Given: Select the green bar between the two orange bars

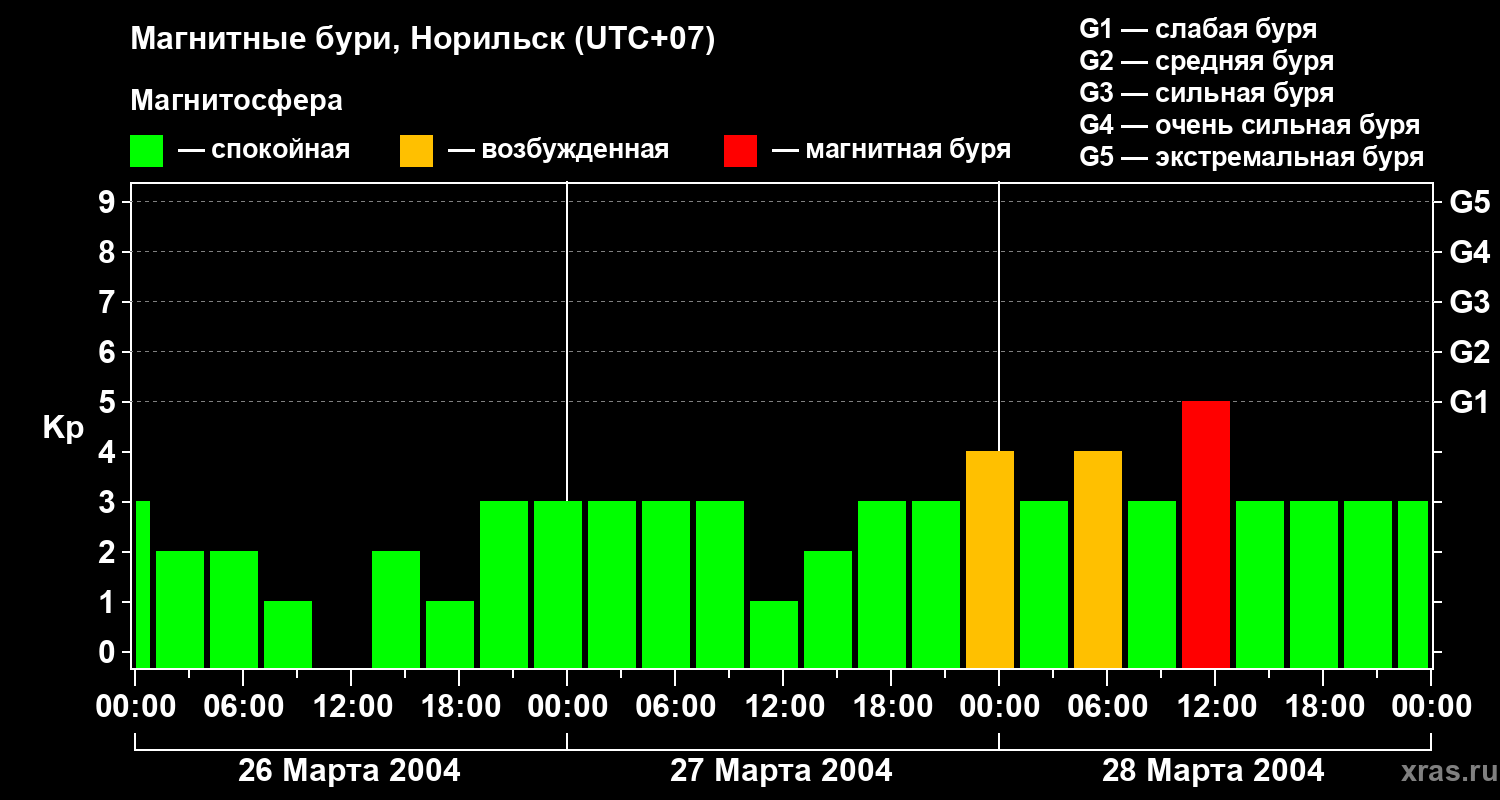Looking at the screenshot, I should pyautogui.click(x=1044, y=584).
